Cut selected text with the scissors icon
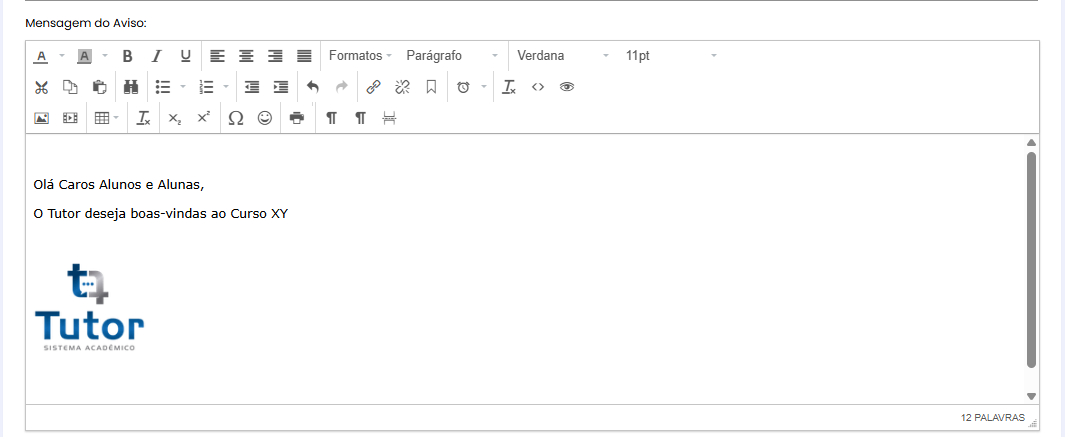This screenshot has height=437, width=1065. (x=41, y=87)
